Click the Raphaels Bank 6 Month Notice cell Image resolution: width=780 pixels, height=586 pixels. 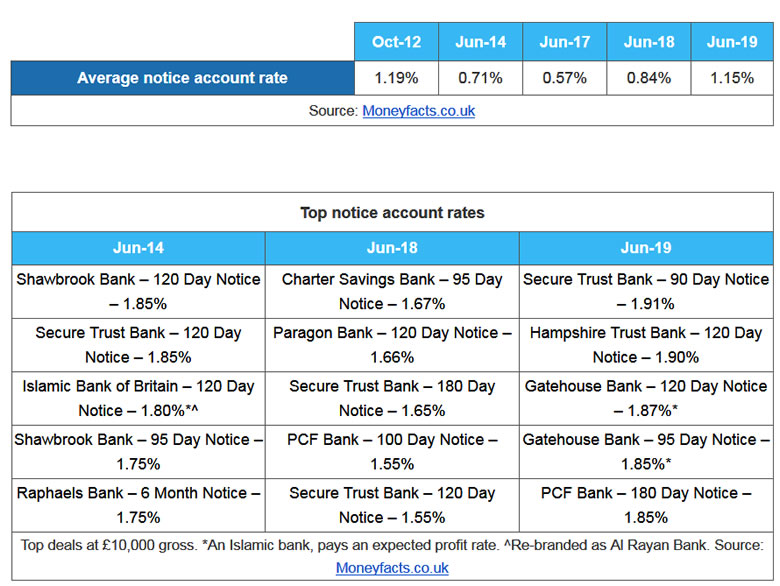click(138, 505)
